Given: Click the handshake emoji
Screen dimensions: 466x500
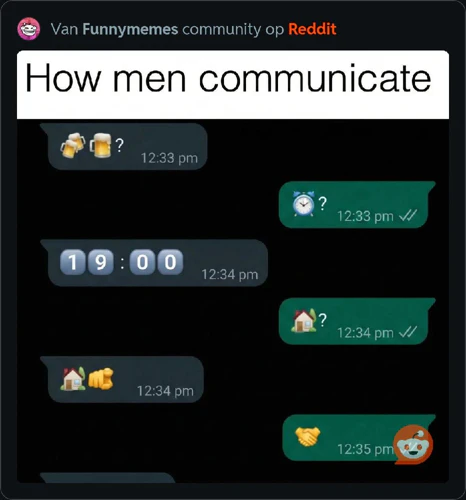Looking at the screenshot, I should click(307, 436).
